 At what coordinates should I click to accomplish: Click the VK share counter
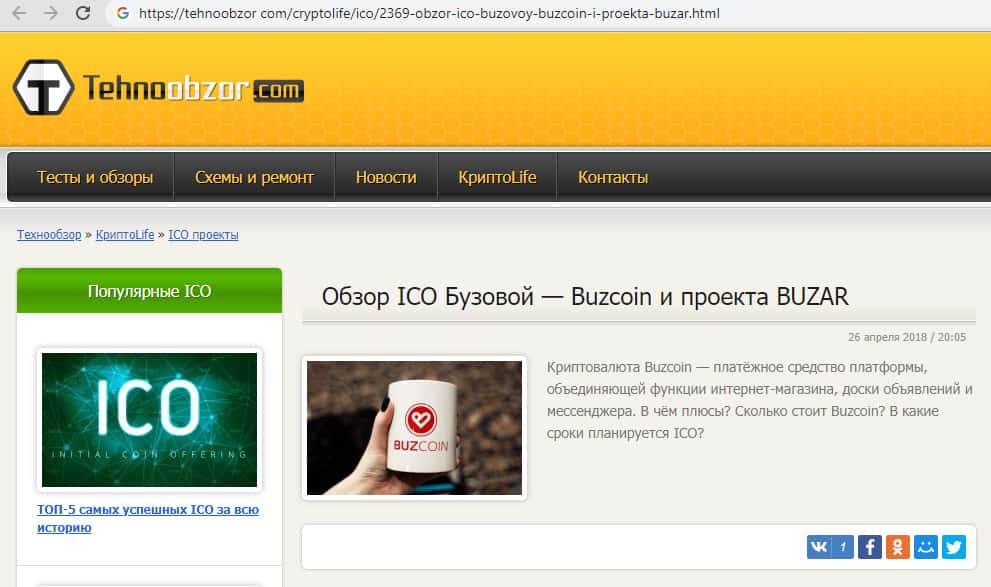point(842,547)
